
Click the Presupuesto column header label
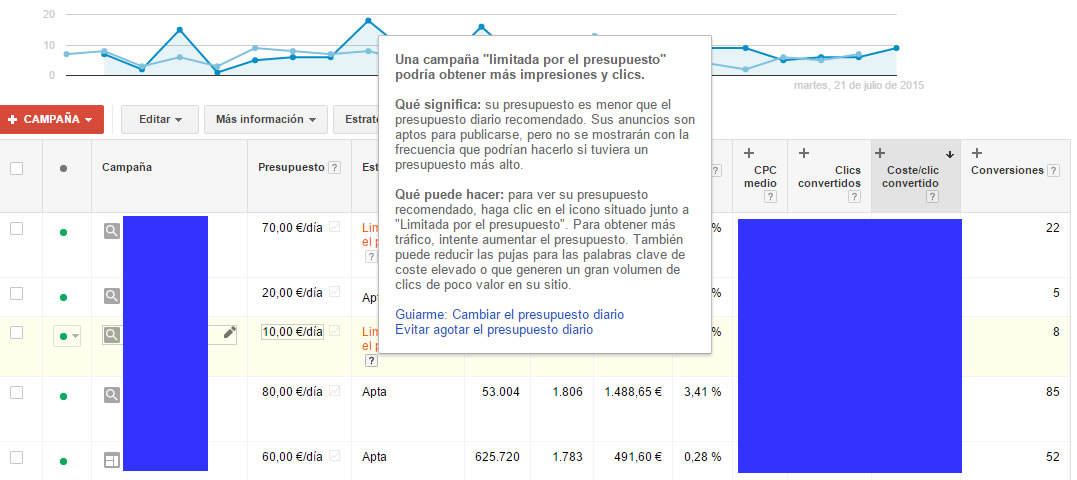tap(291, 168)
